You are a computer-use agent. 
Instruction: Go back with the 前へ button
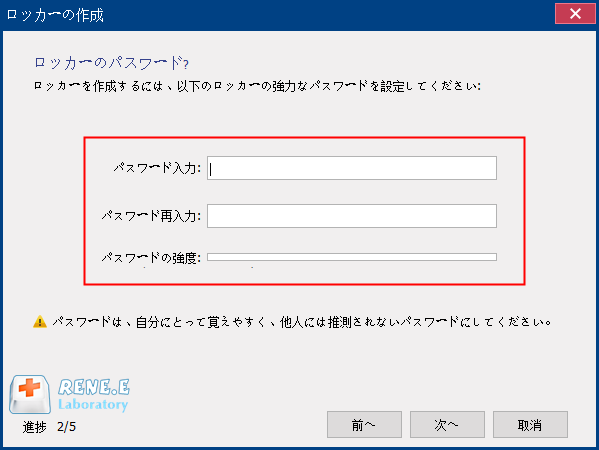(x=364, y=424)
